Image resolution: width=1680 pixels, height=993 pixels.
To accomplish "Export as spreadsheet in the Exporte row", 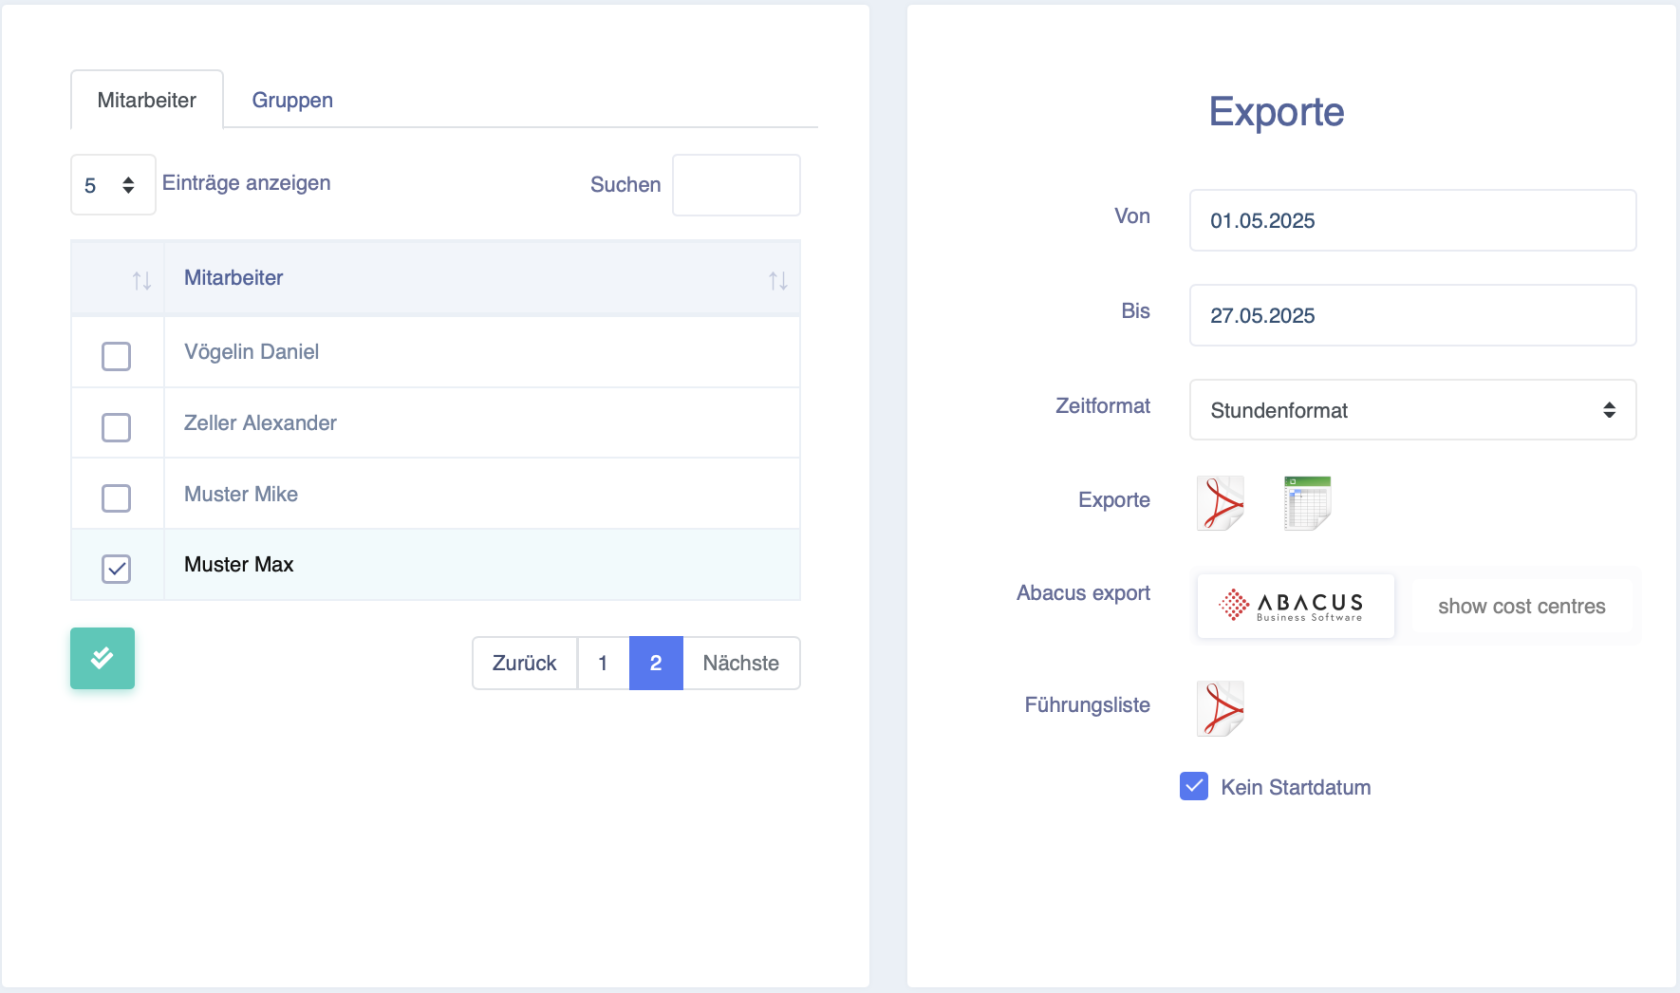I will click(x=1307, y=503).
